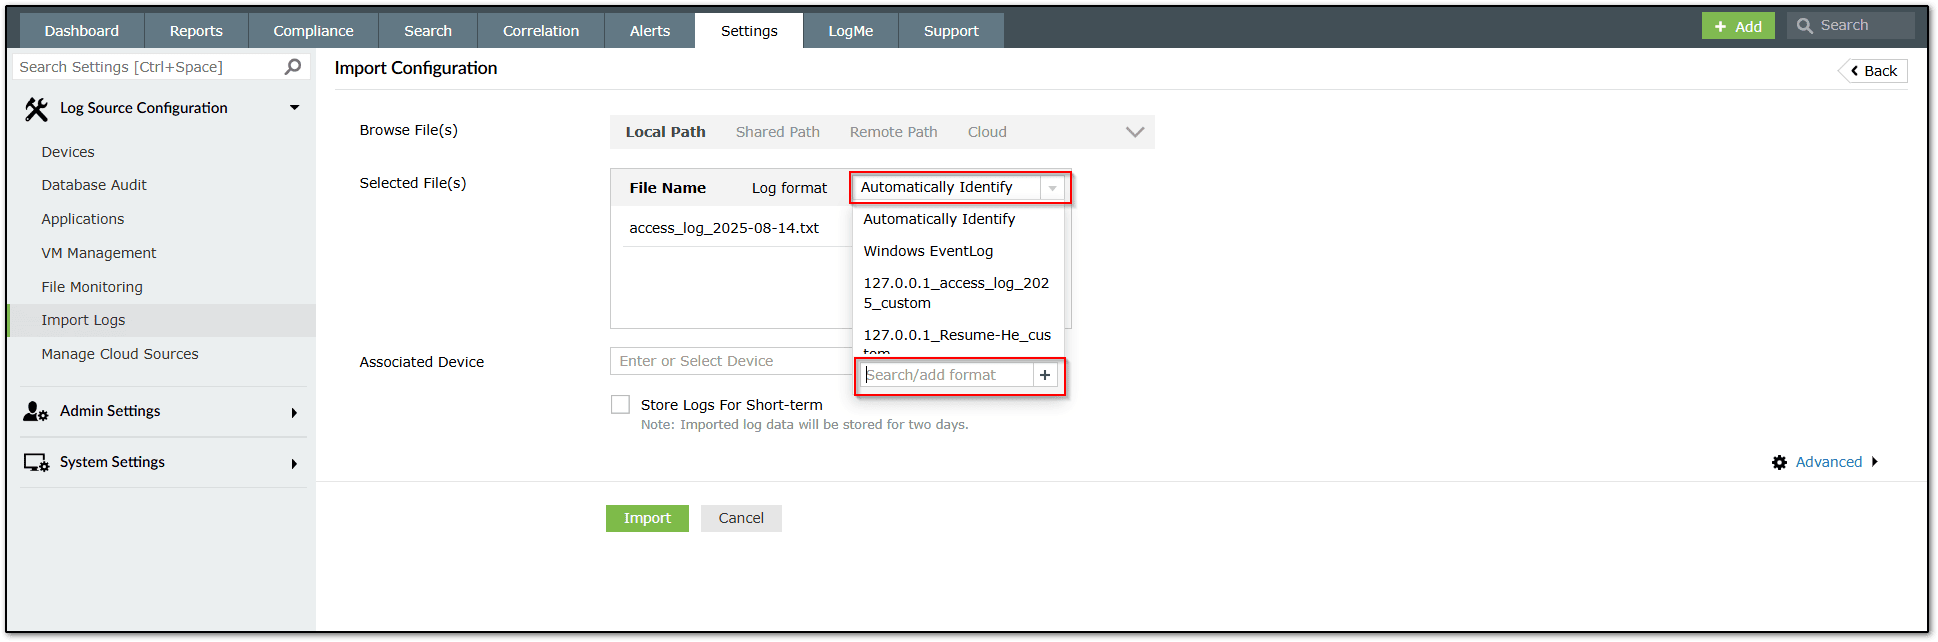Image resolution: width=1938 pixels, height=642 pixels.
Task: Click the Back arrow button
Action: [1873, 71]
